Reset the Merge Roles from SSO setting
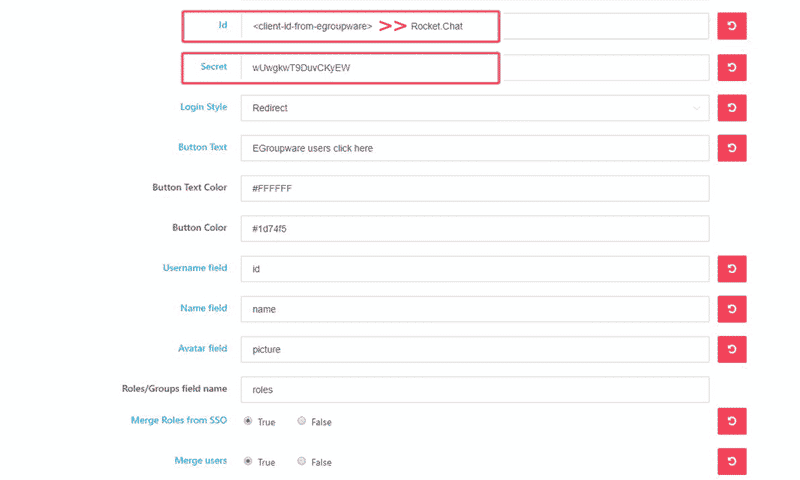Viewport: 800px width, 480px height. pos(732,421)
